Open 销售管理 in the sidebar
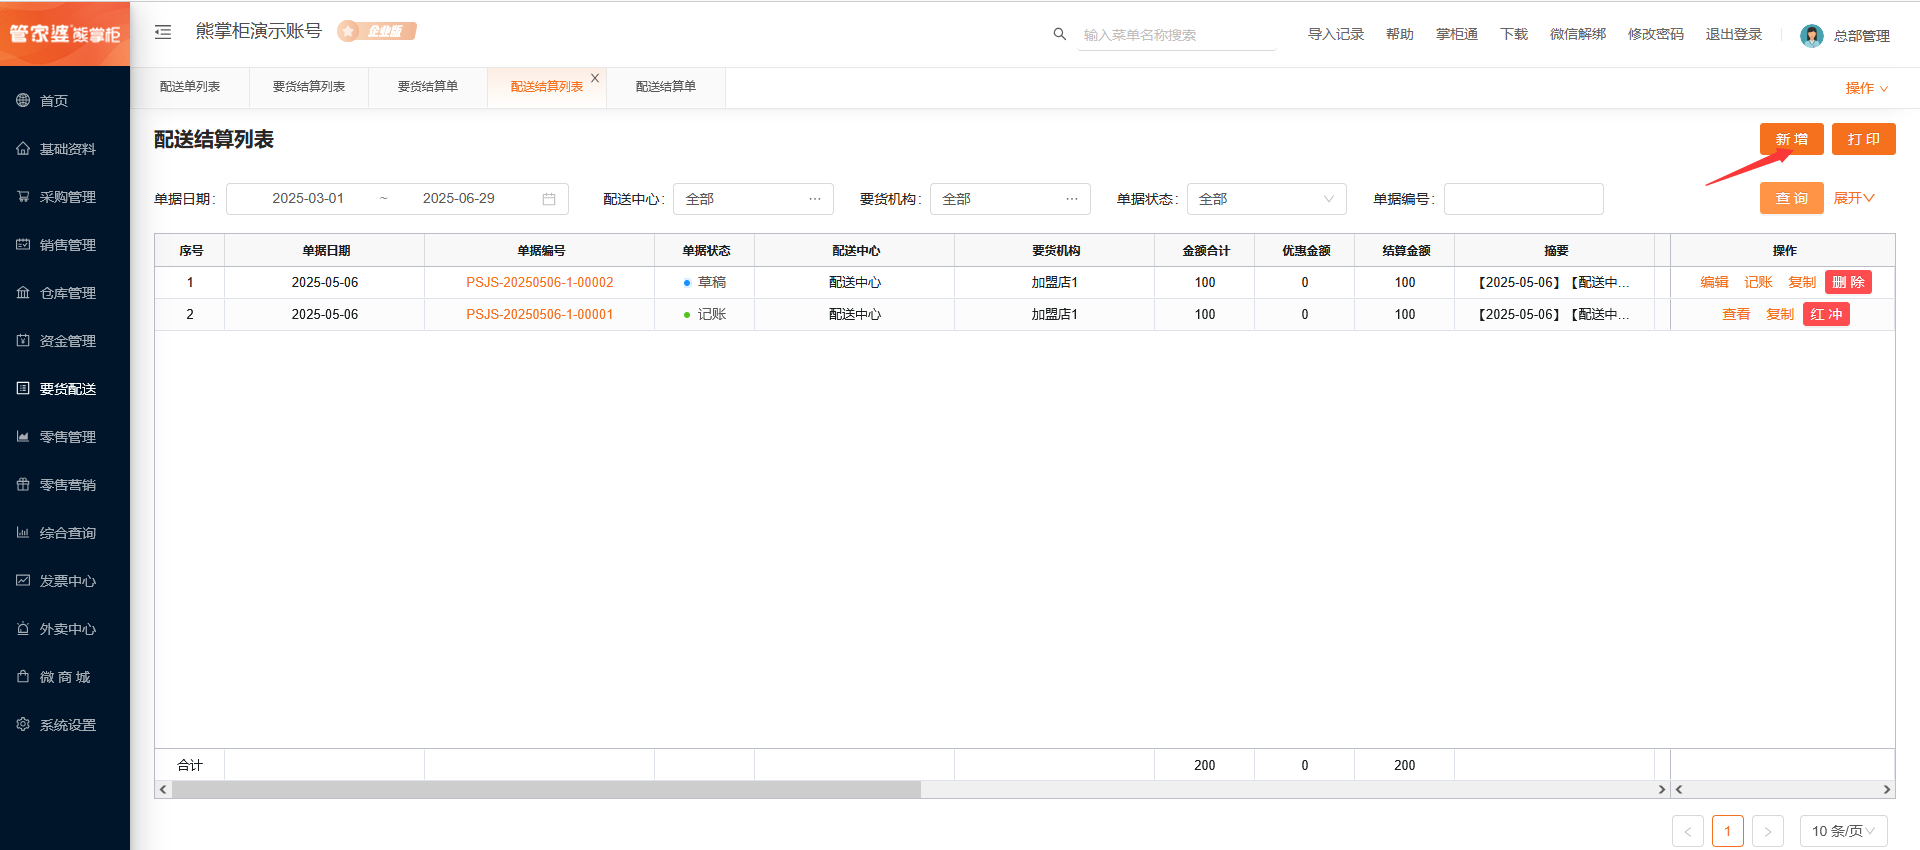 [x=65, y=244]
